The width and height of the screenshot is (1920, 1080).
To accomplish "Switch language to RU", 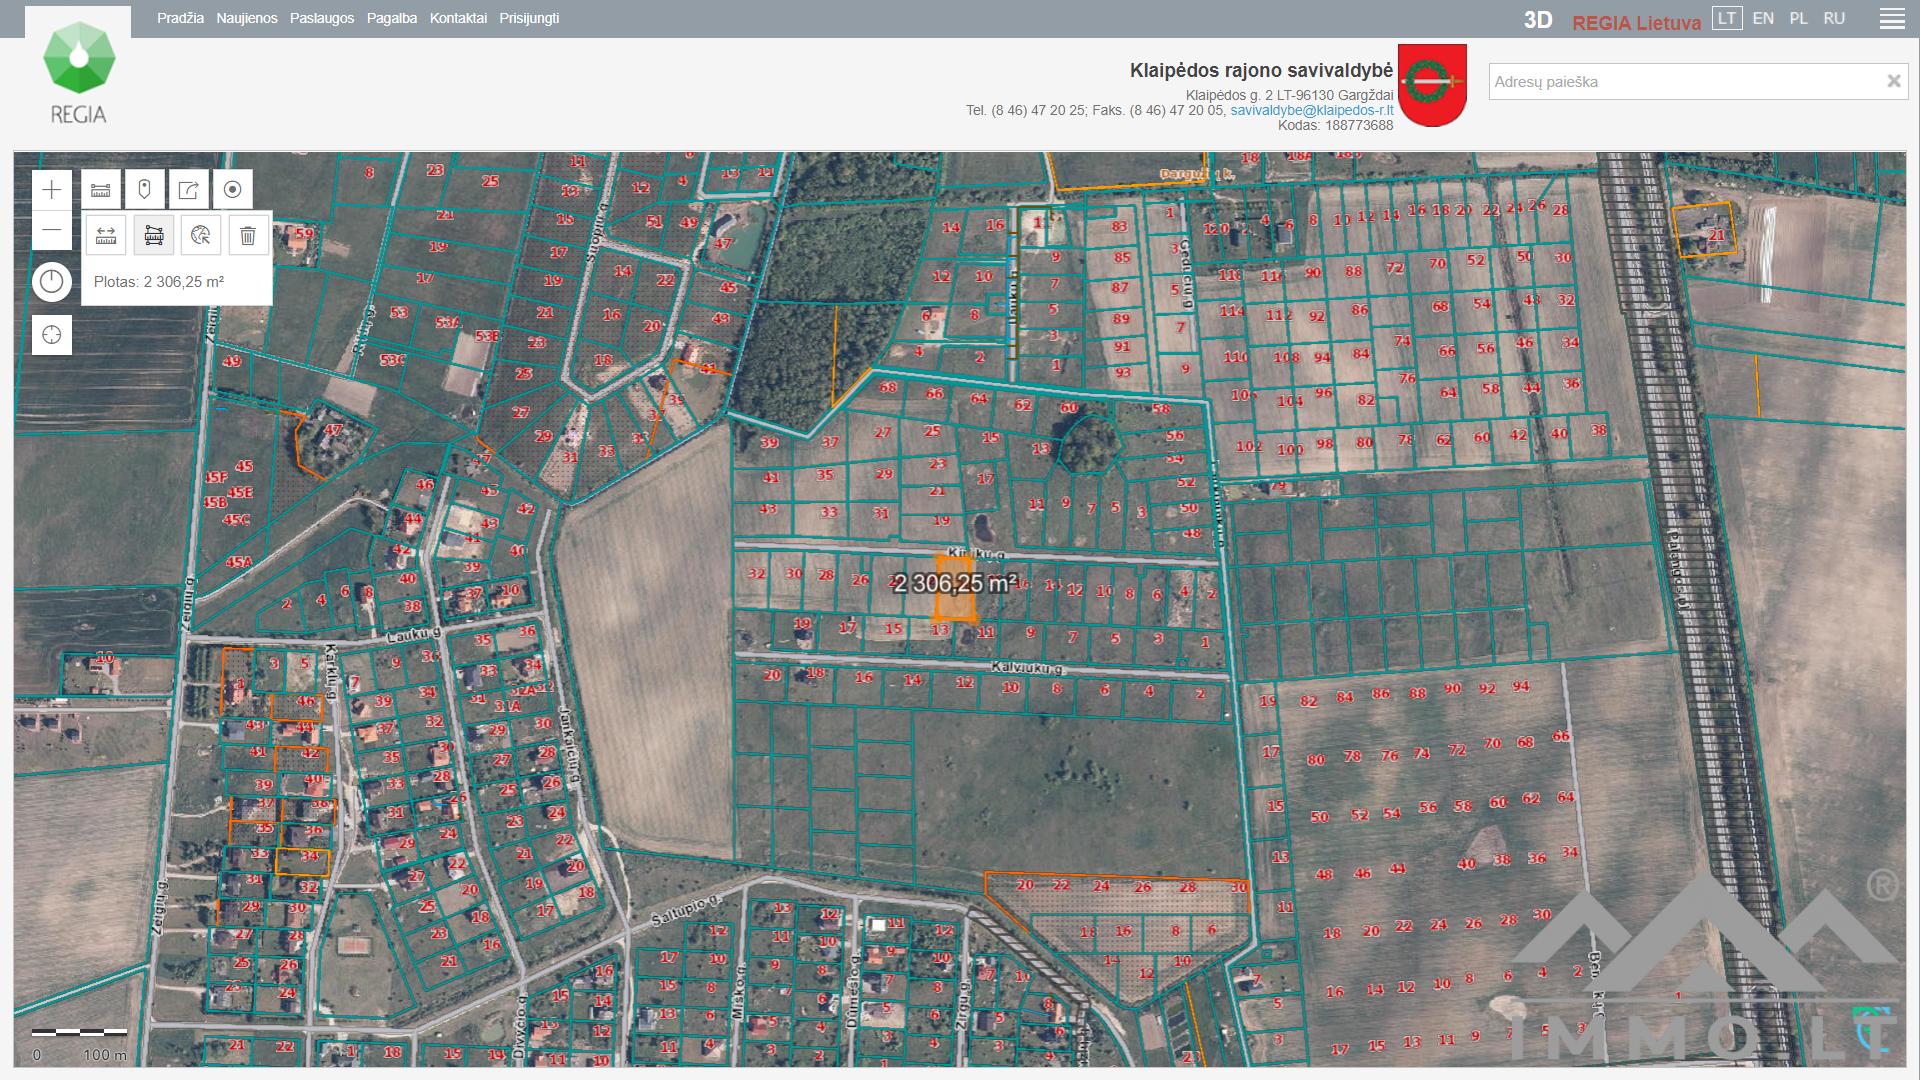I will (1834, 18).
